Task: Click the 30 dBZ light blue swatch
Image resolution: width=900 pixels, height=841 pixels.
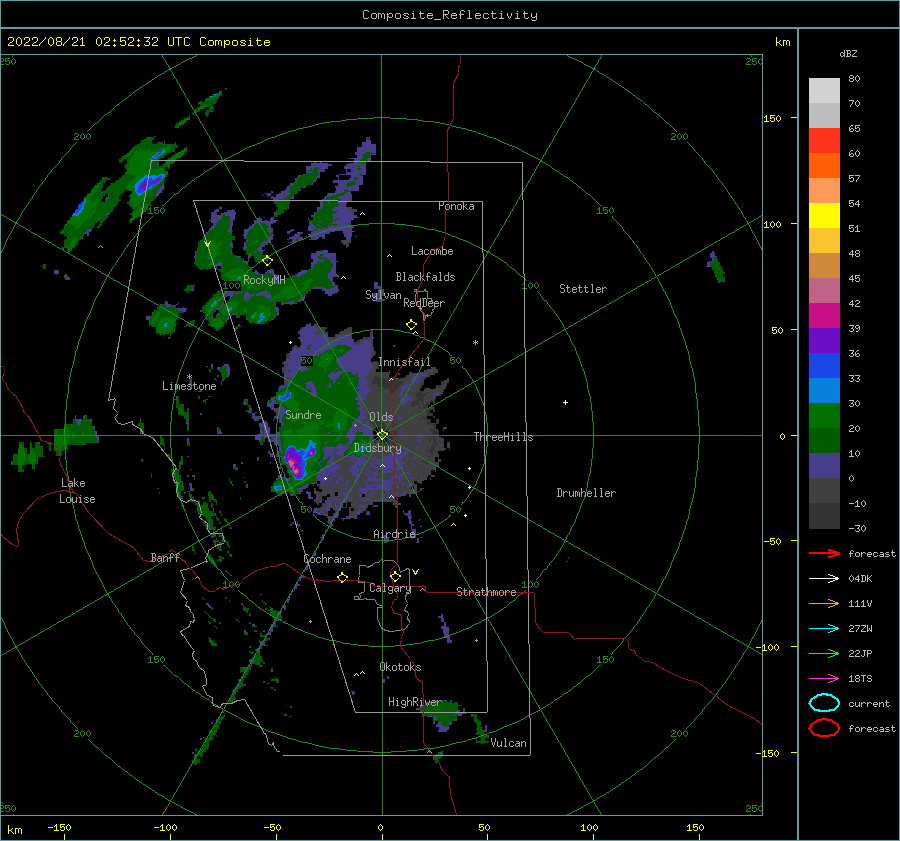Action: click(x=824, y=390)
